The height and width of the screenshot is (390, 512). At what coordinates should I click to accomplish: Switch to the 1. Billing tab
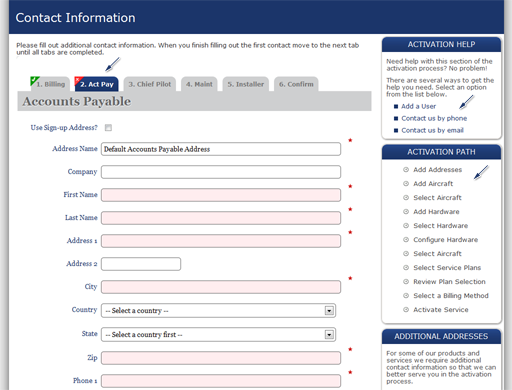[50, 84]
